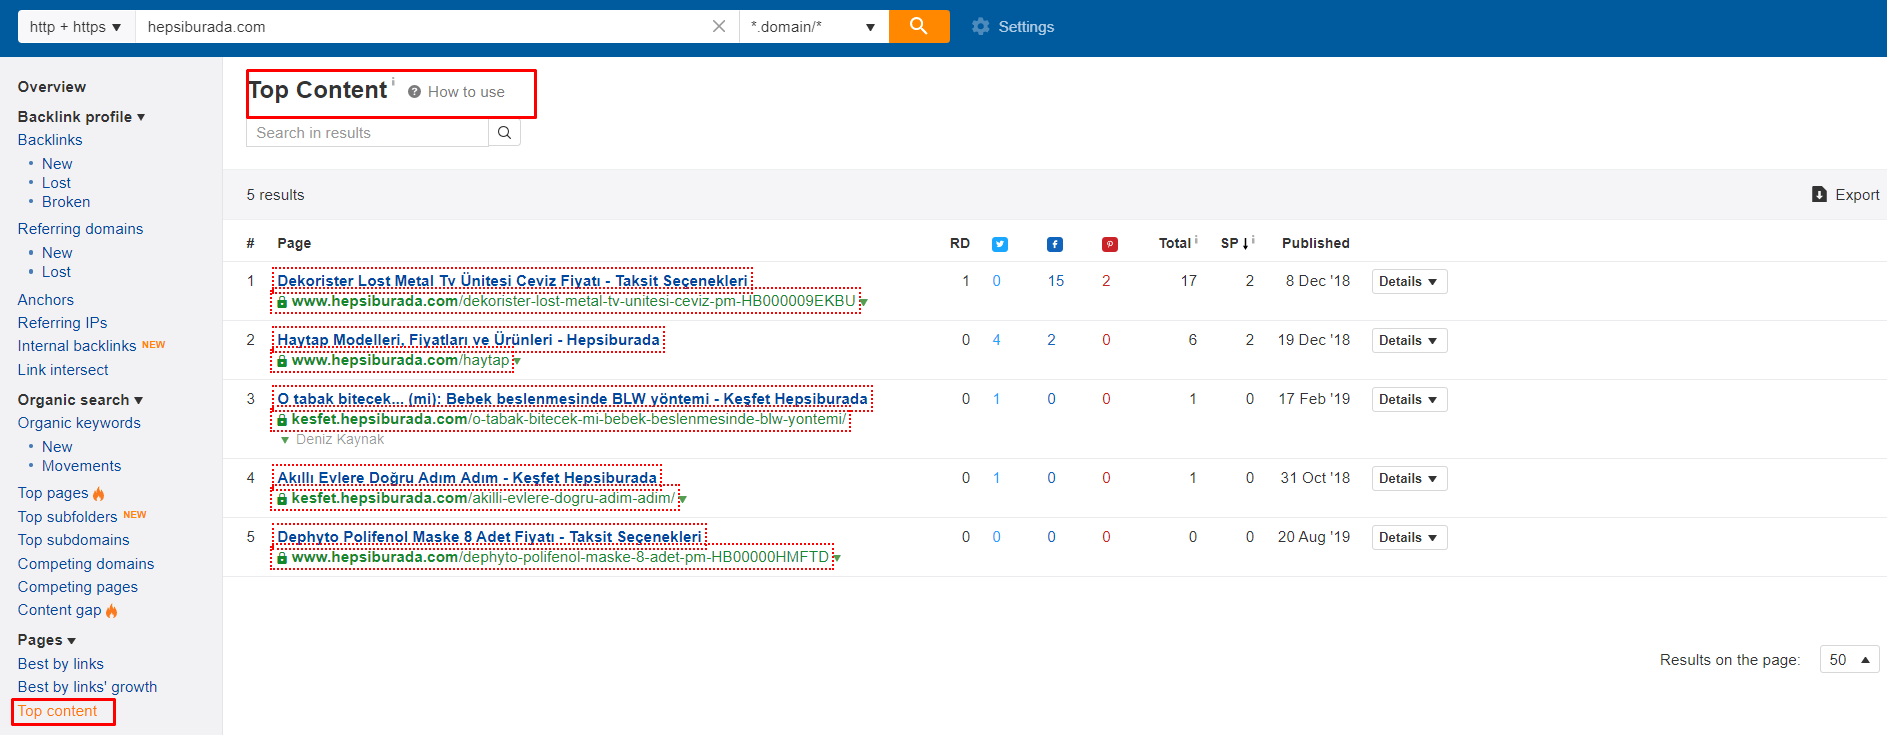Open Top content in sidebar
Viewport: 1887px width, 735px height.
coord(58,711)
